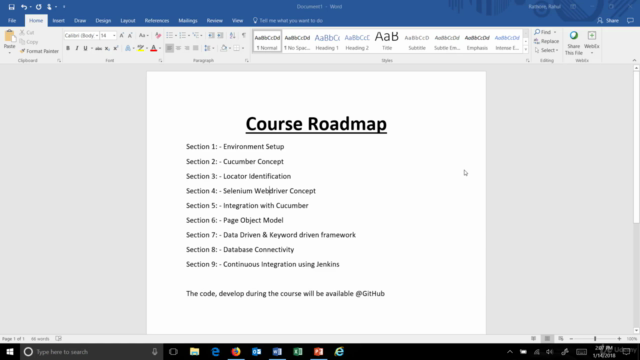Switch to Print Layout view
Screen dimensions: 640x360
(x=547, y=338)
